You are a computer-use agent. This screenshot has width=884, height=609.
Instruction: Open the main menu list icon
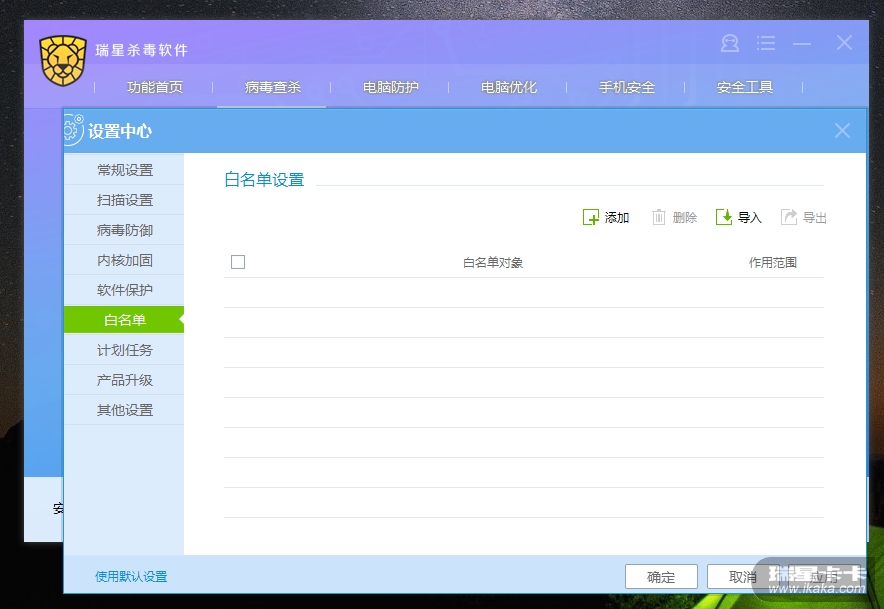[766, 43]
